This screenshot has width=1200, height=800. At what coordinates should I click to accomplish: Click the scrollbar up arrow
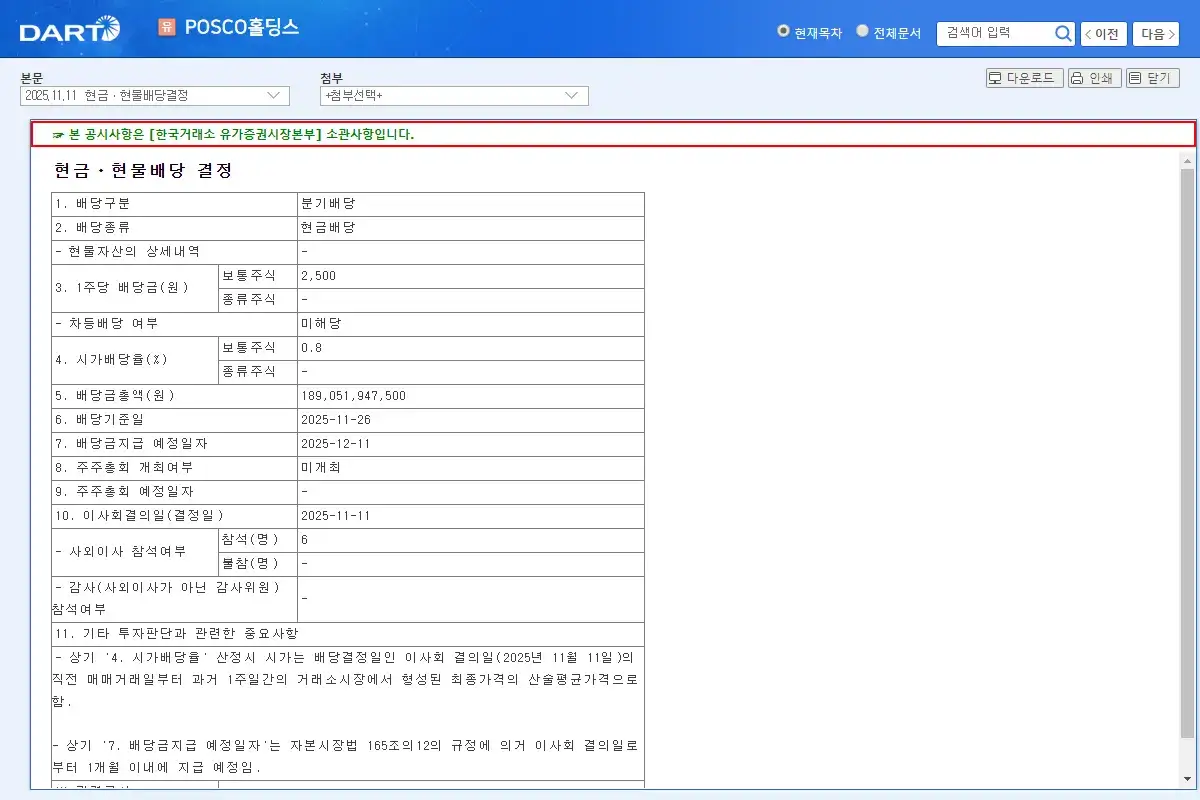click(1188, 160)
